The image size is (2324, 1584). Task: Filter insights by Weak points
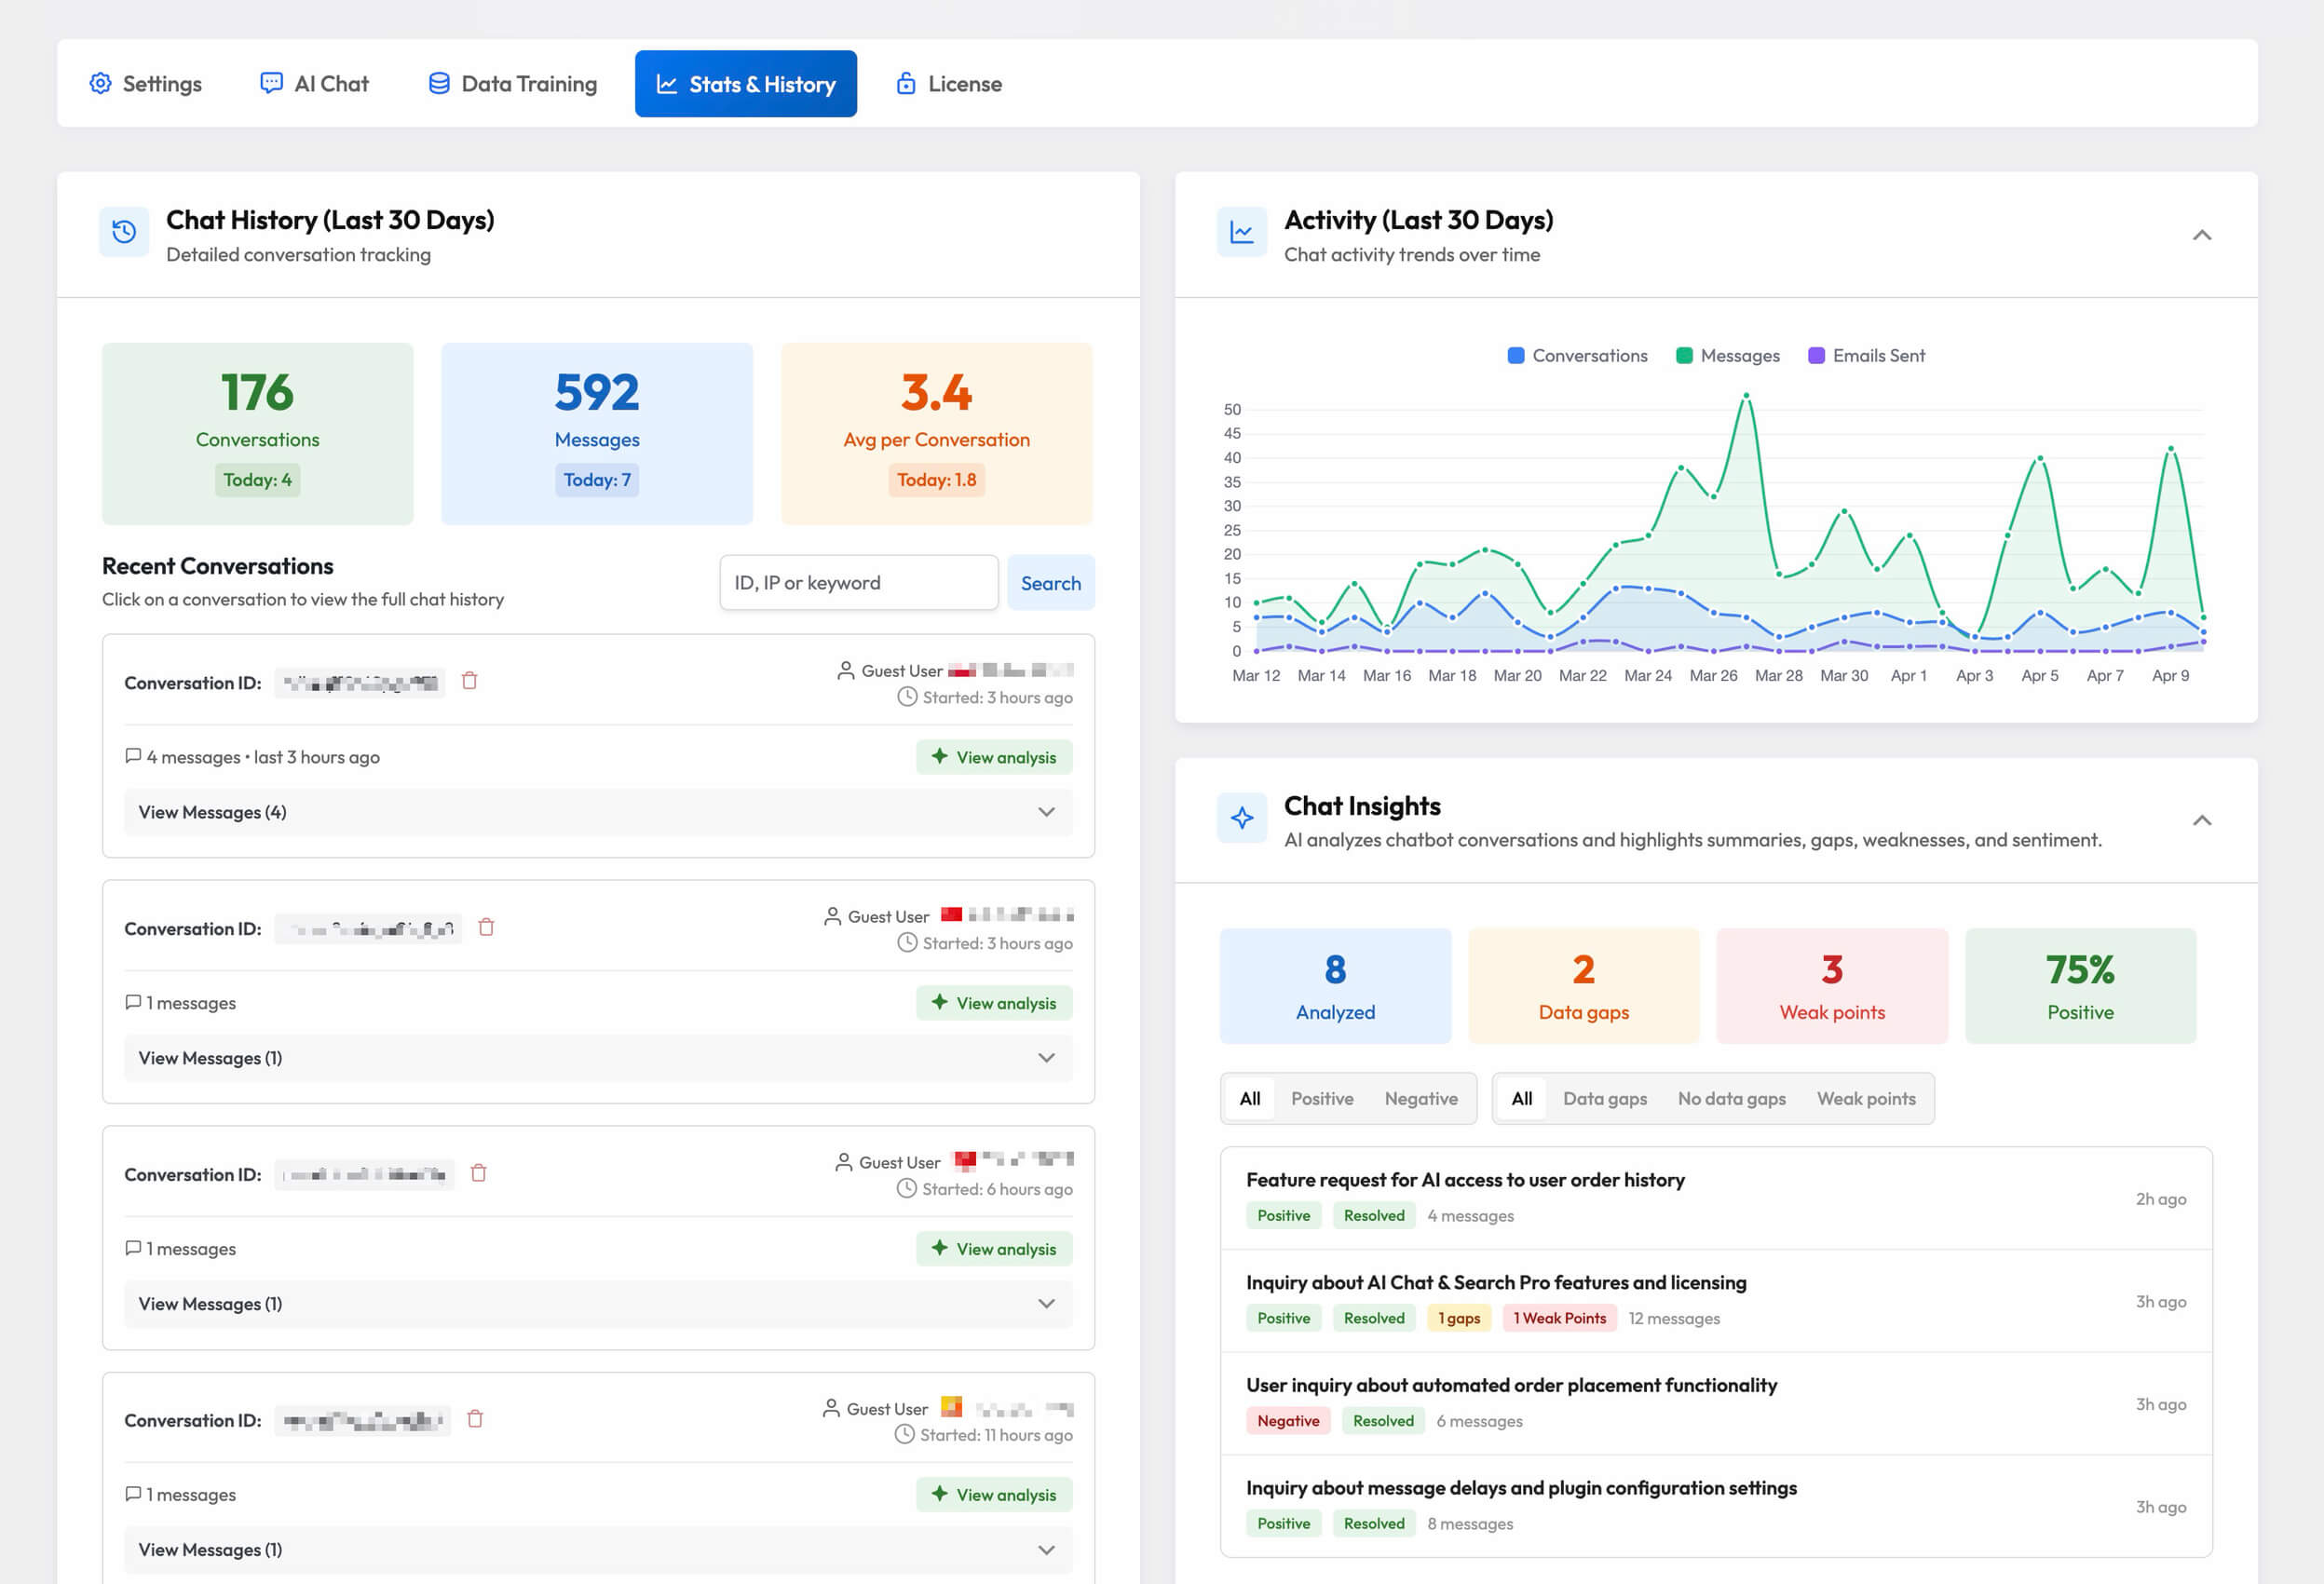[x=1865, y=1099]
